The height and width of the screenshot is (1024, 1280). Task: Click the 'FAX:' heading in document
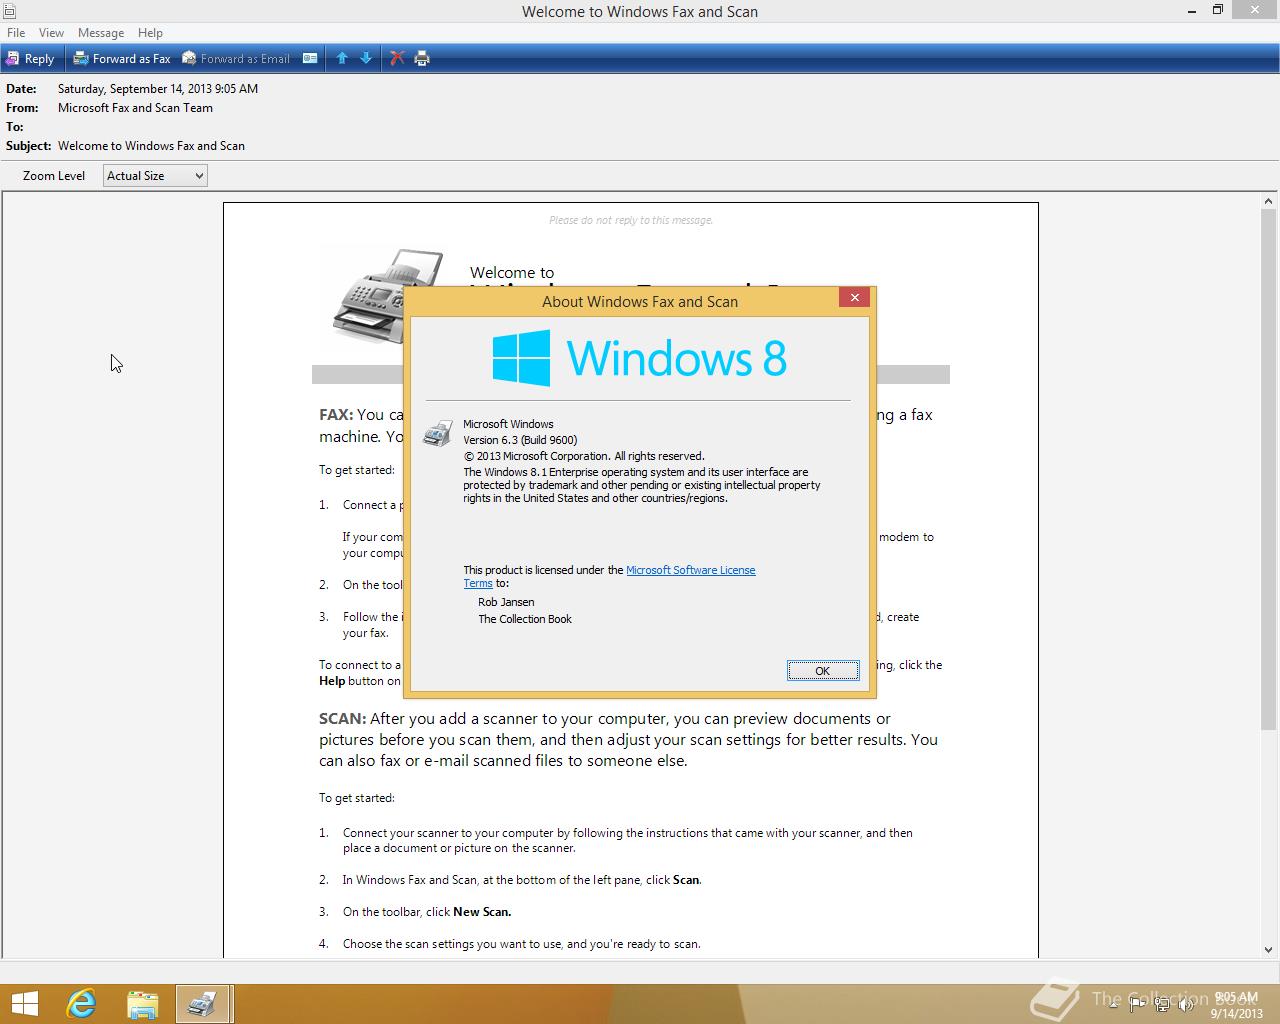pos(336,414)
